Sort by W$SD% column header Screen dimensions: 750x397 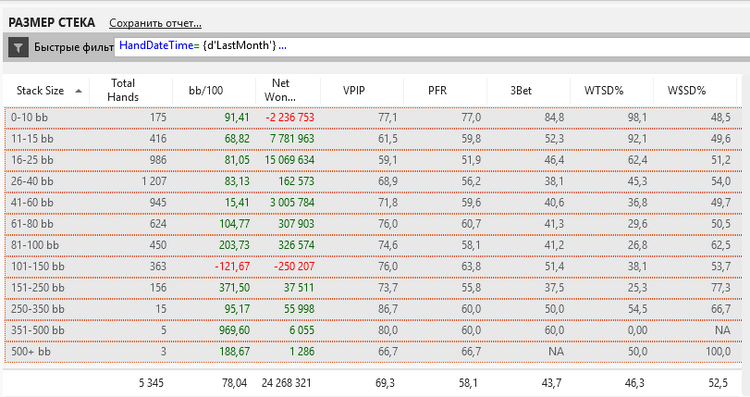(x=695, y=90)
